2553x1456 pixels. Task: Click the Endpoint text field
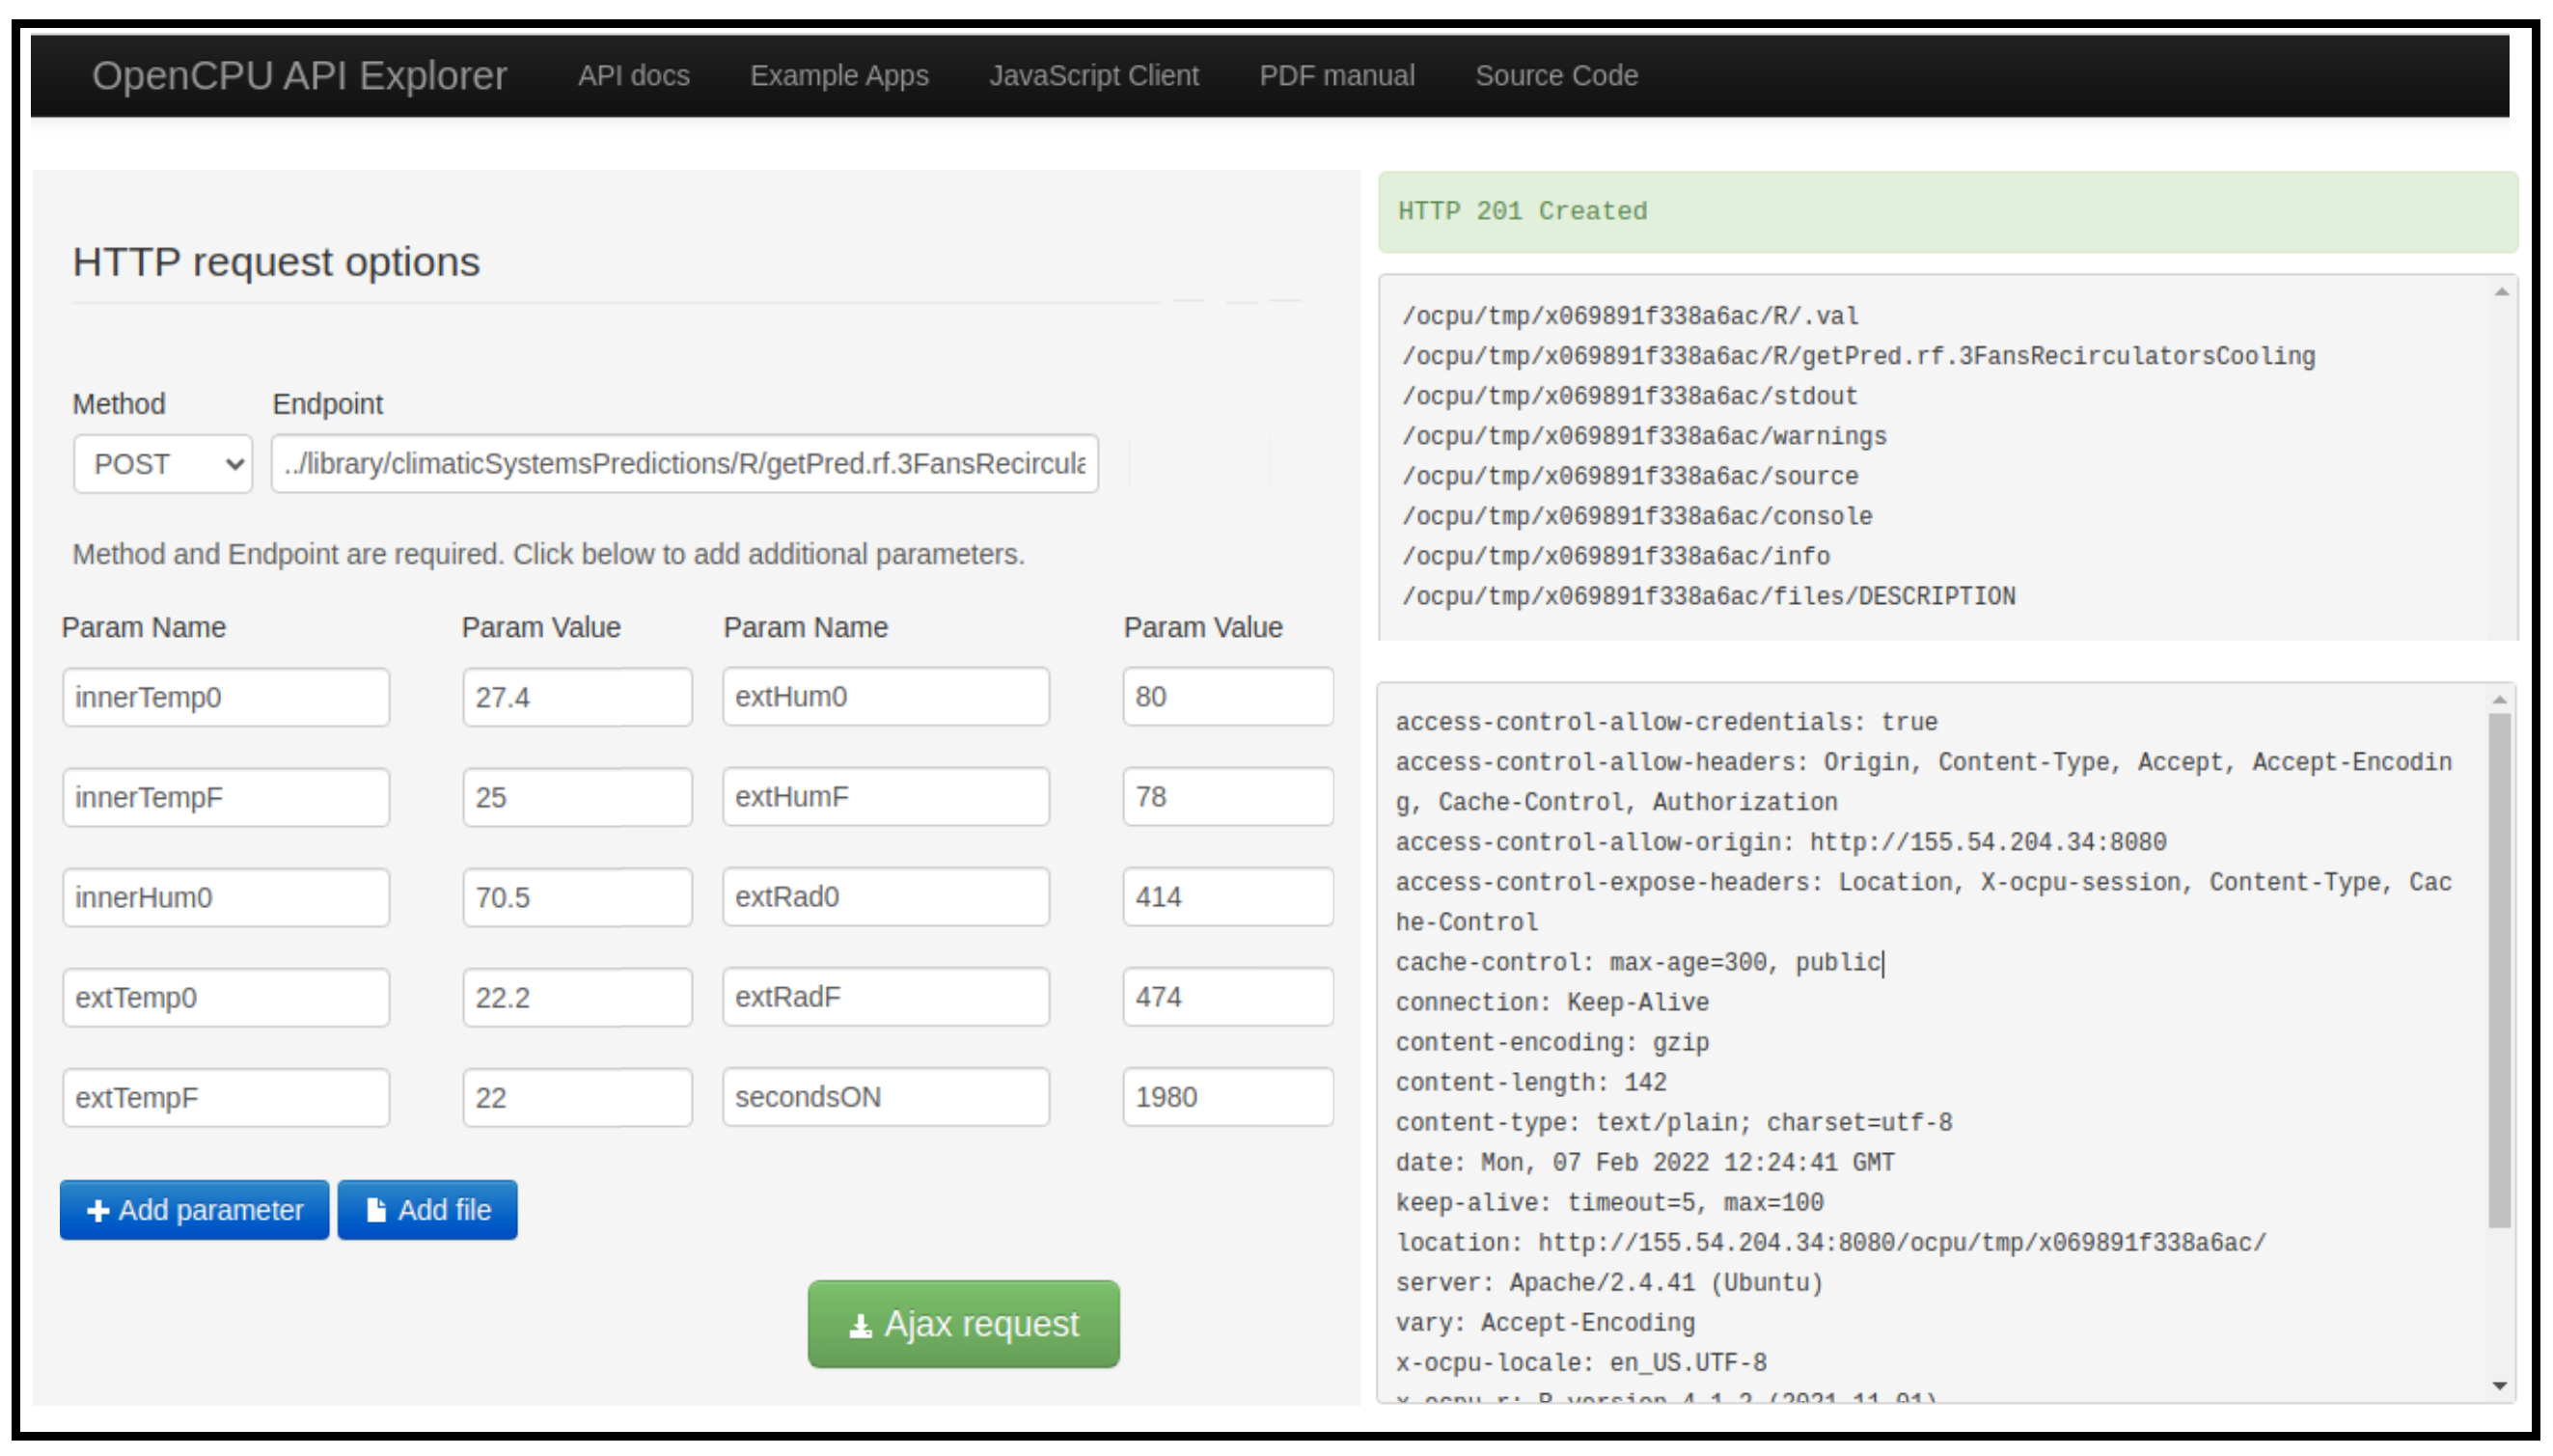point(684,464)
